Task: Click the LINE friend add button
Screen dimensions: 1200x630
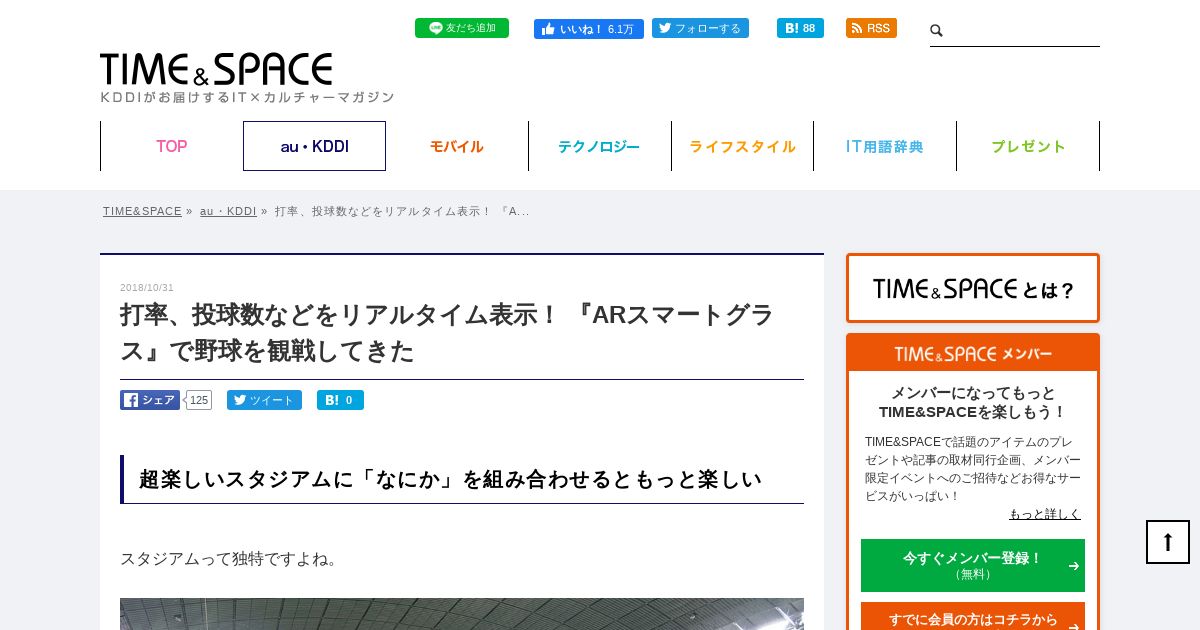Action: click(462, 28)
